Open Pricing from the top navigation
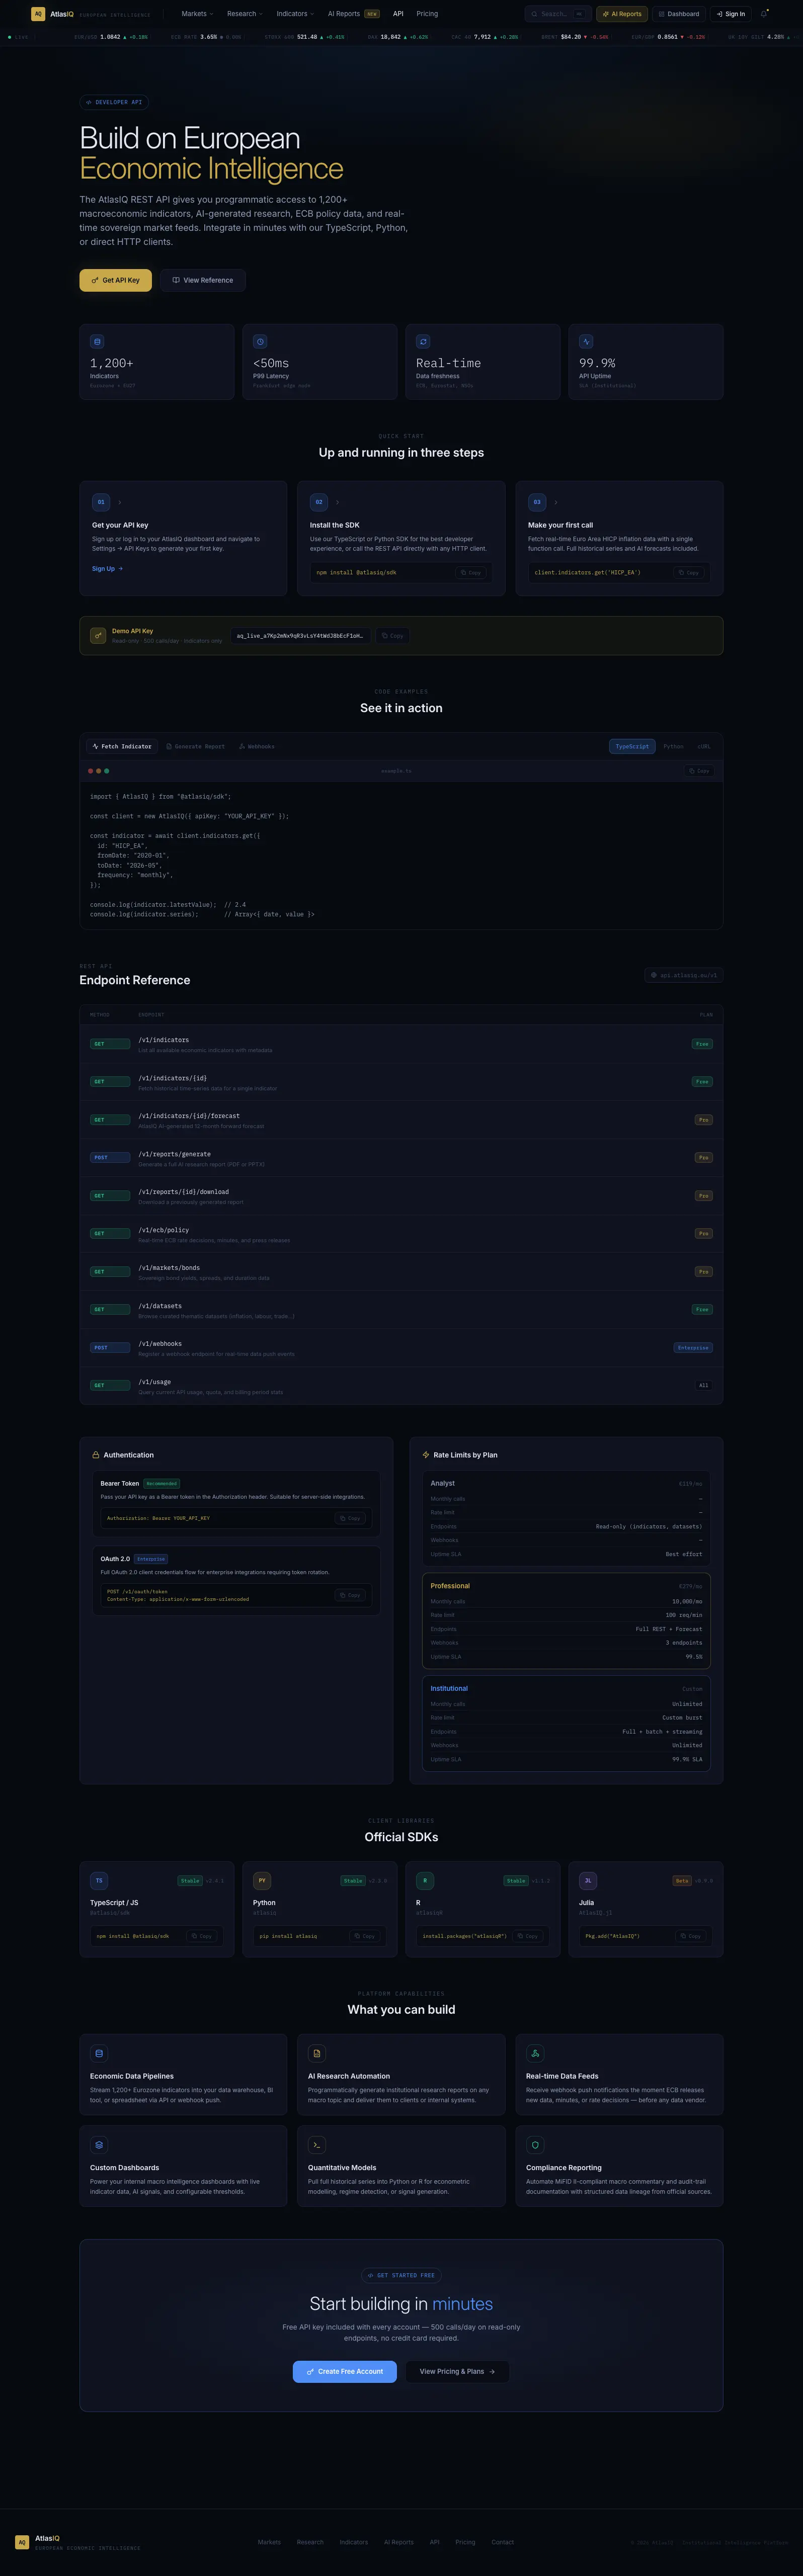803x2576 pixels. [427, 14]
